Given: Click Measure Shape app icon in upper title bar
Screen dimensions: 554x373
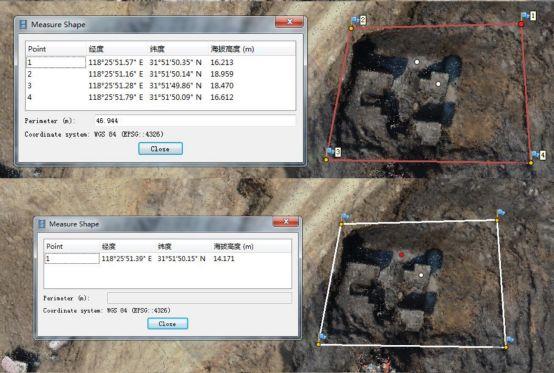Looking at the screenshot, I should point(23,24).
